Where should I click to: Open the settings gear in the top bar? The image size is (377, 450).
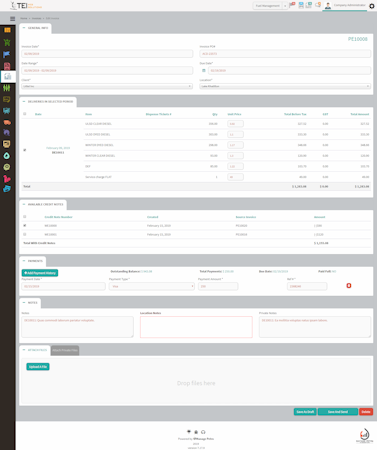click(372, 6)
